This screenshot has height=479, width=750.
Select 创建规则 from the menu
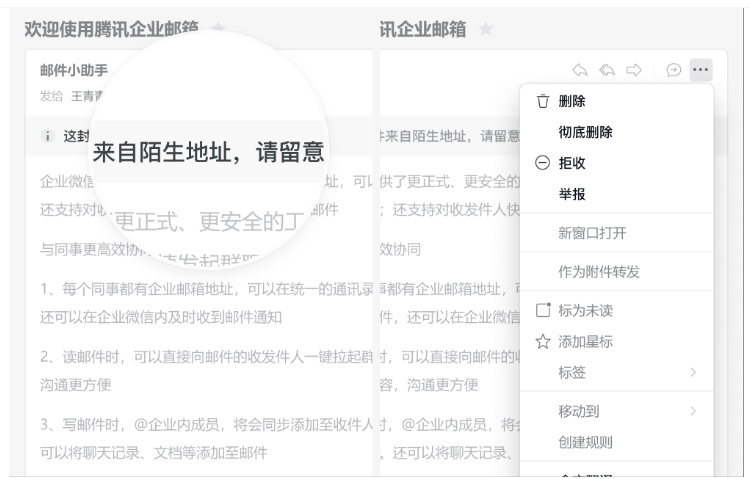[585, 442]
